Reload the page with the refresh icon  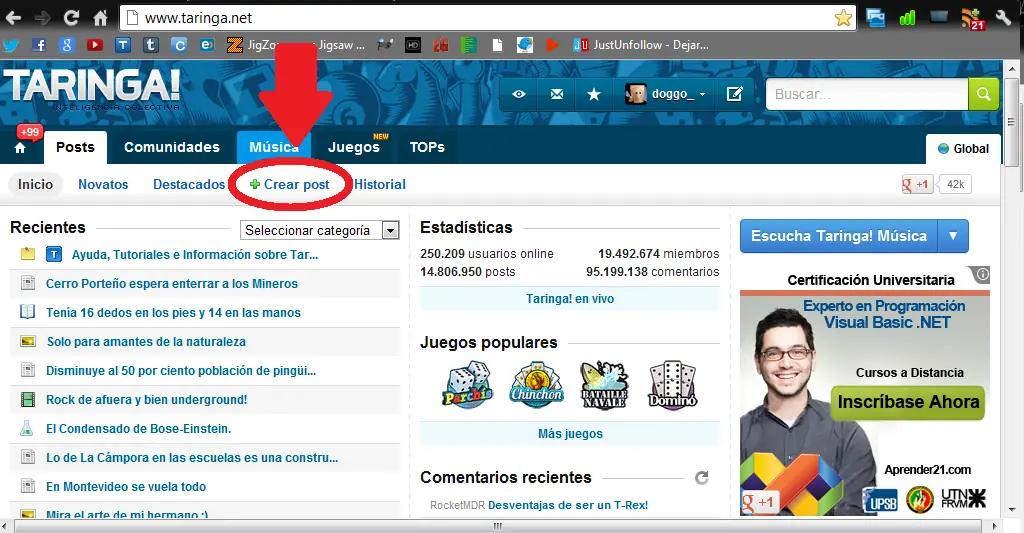coord(71,18)
